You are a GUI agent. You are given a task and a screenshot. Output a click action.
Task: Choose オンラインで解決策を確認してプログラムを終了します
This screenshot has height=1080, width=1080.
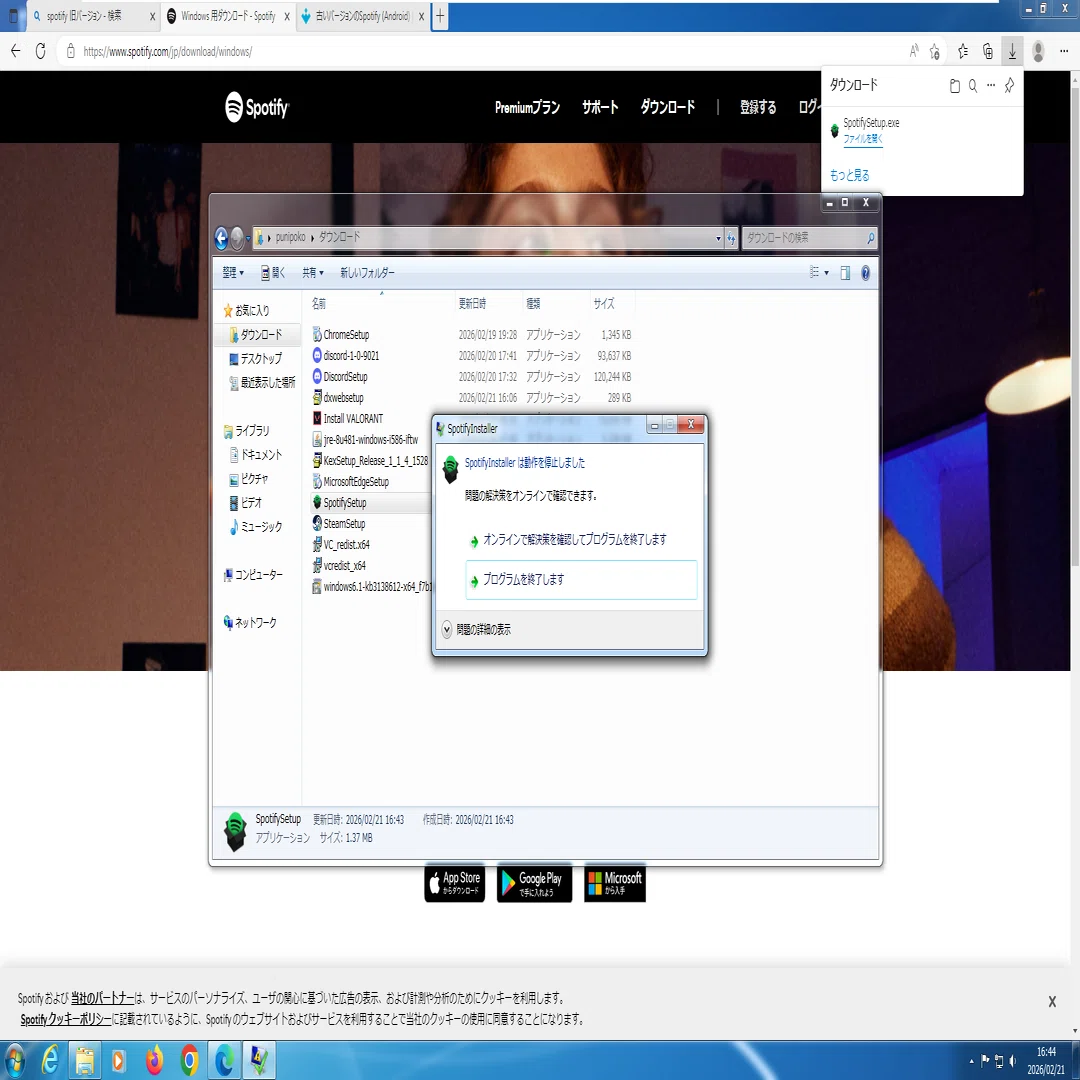click(x=574, y=540)
